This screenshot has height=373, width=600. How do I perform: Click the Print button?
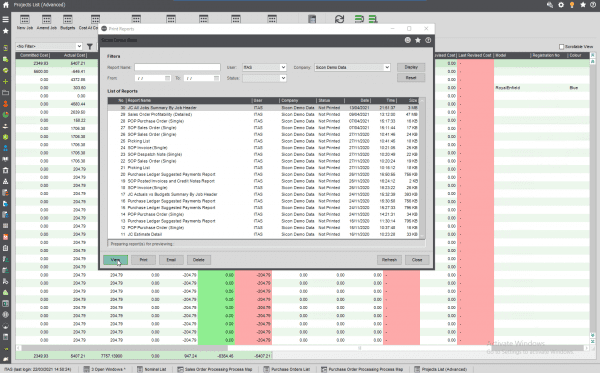coord(143,260)
